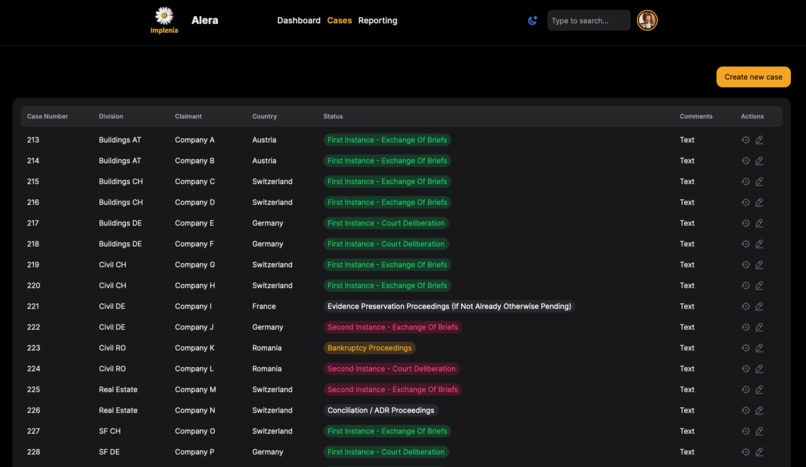Open the user avatar profile

(647, 21)
